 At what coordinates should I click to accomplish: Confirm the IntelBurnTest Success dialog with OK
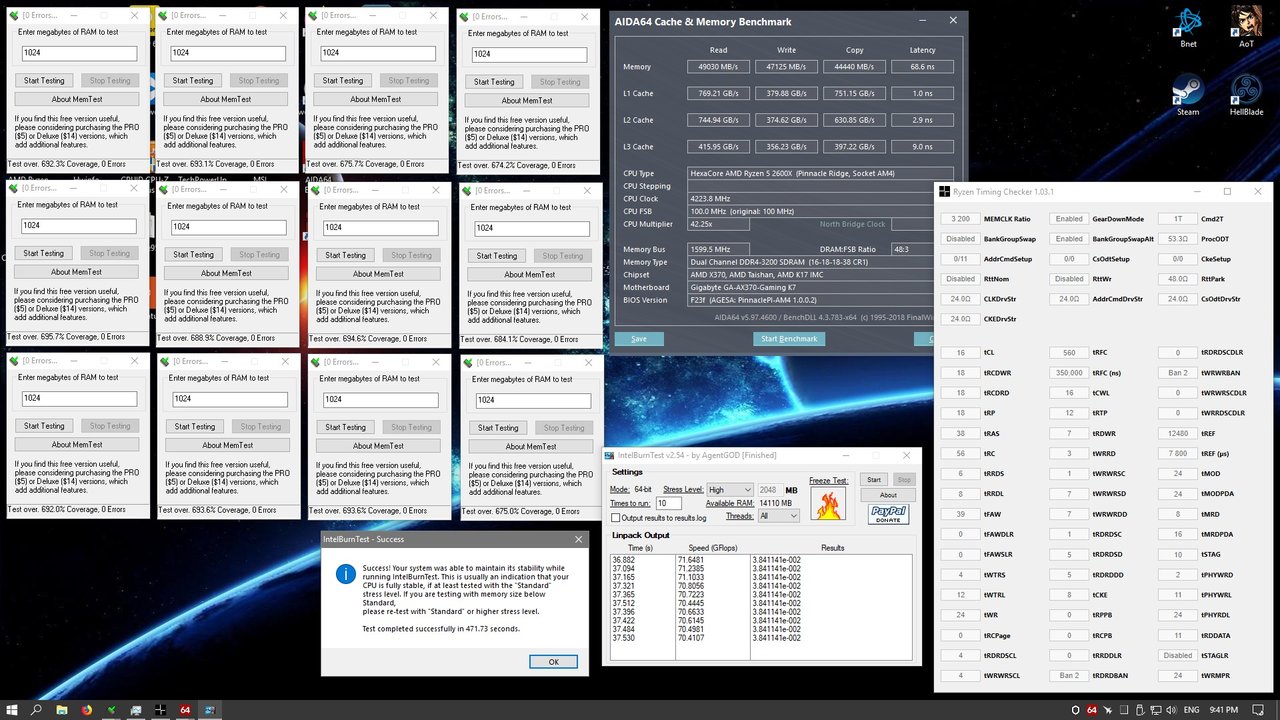553,661
